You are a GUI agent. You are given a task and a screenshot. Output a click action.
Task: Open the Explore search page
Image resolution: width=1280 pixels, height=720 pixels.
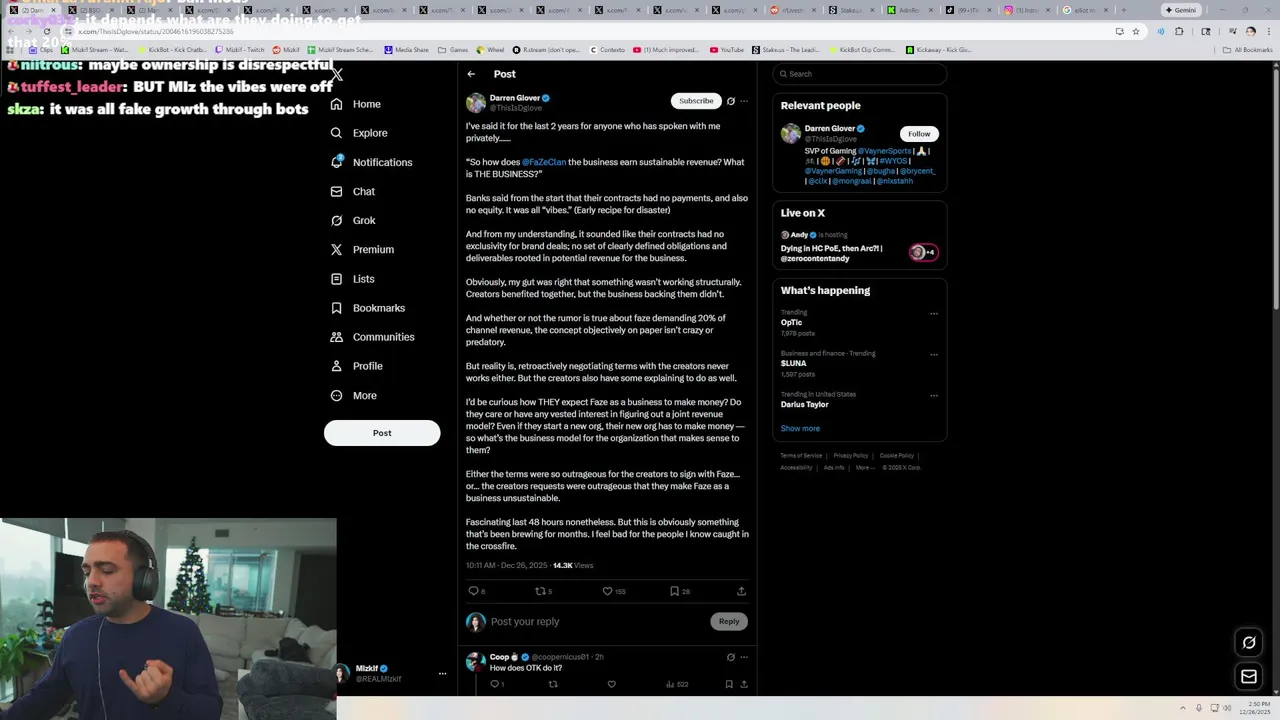(x=359, y=133)
